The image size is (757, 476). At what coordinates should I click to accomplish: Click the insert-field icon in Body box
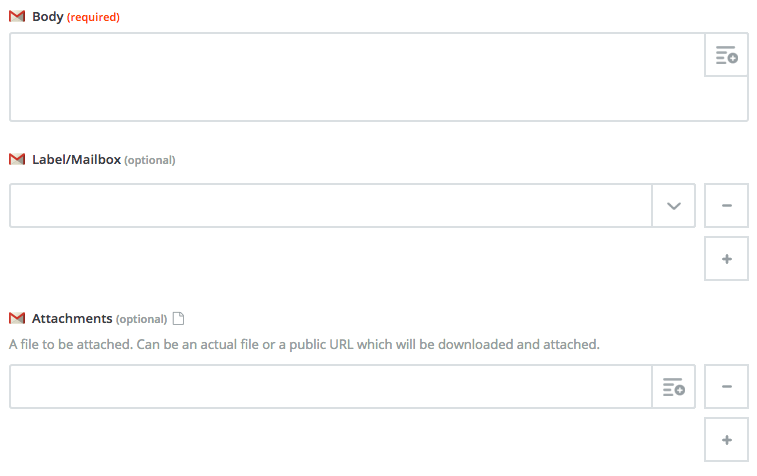(x=726, y=55)
